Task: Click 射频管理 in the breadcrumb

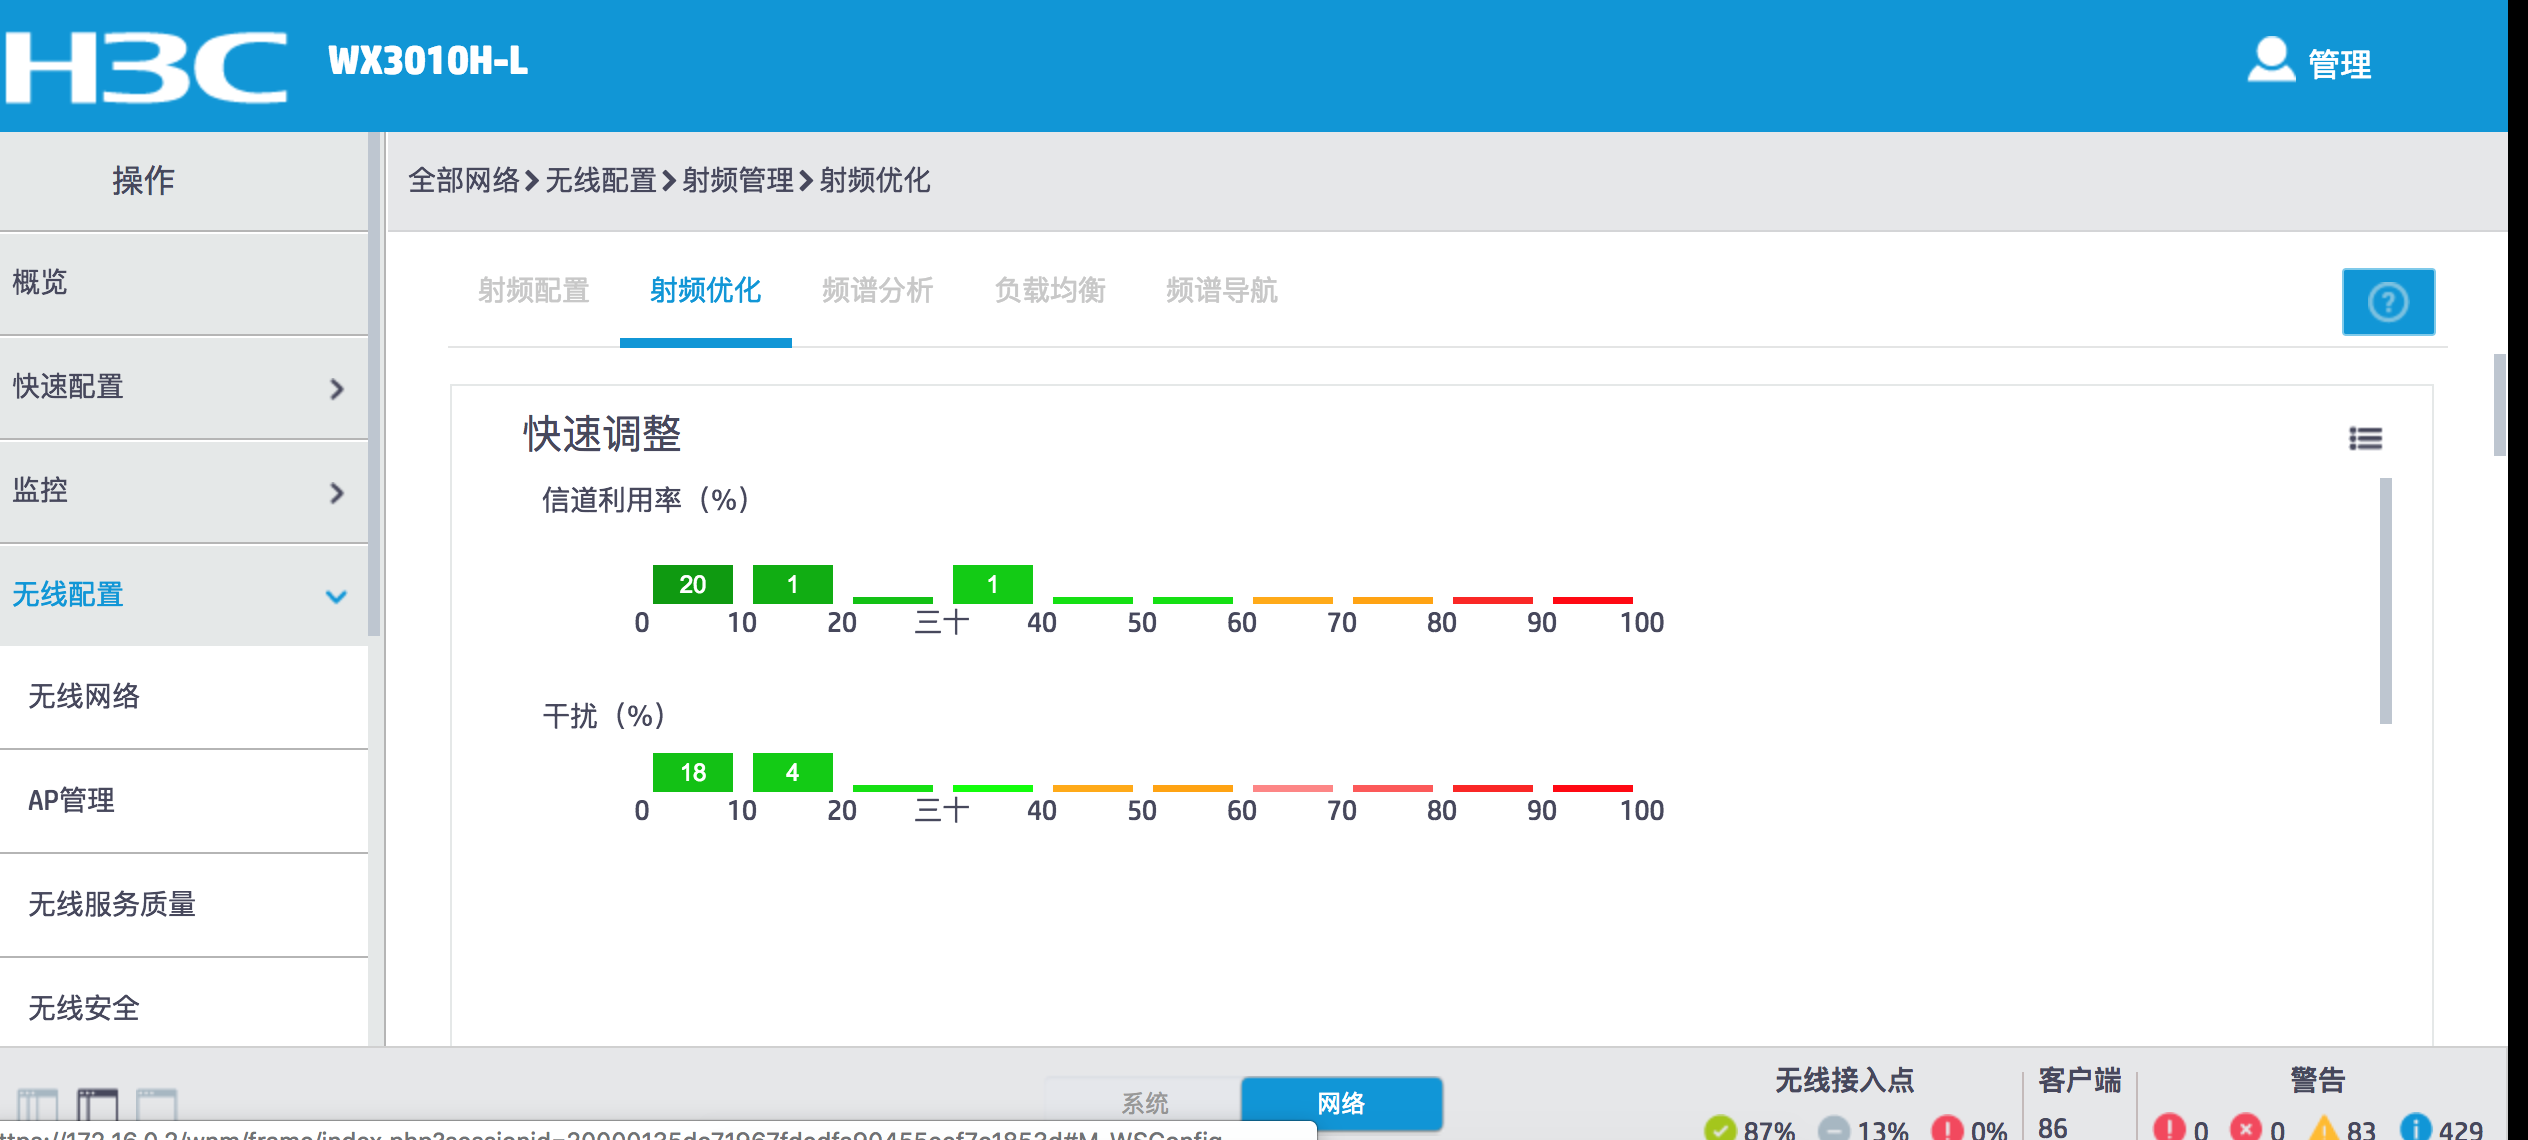Action: click(738, 181)
